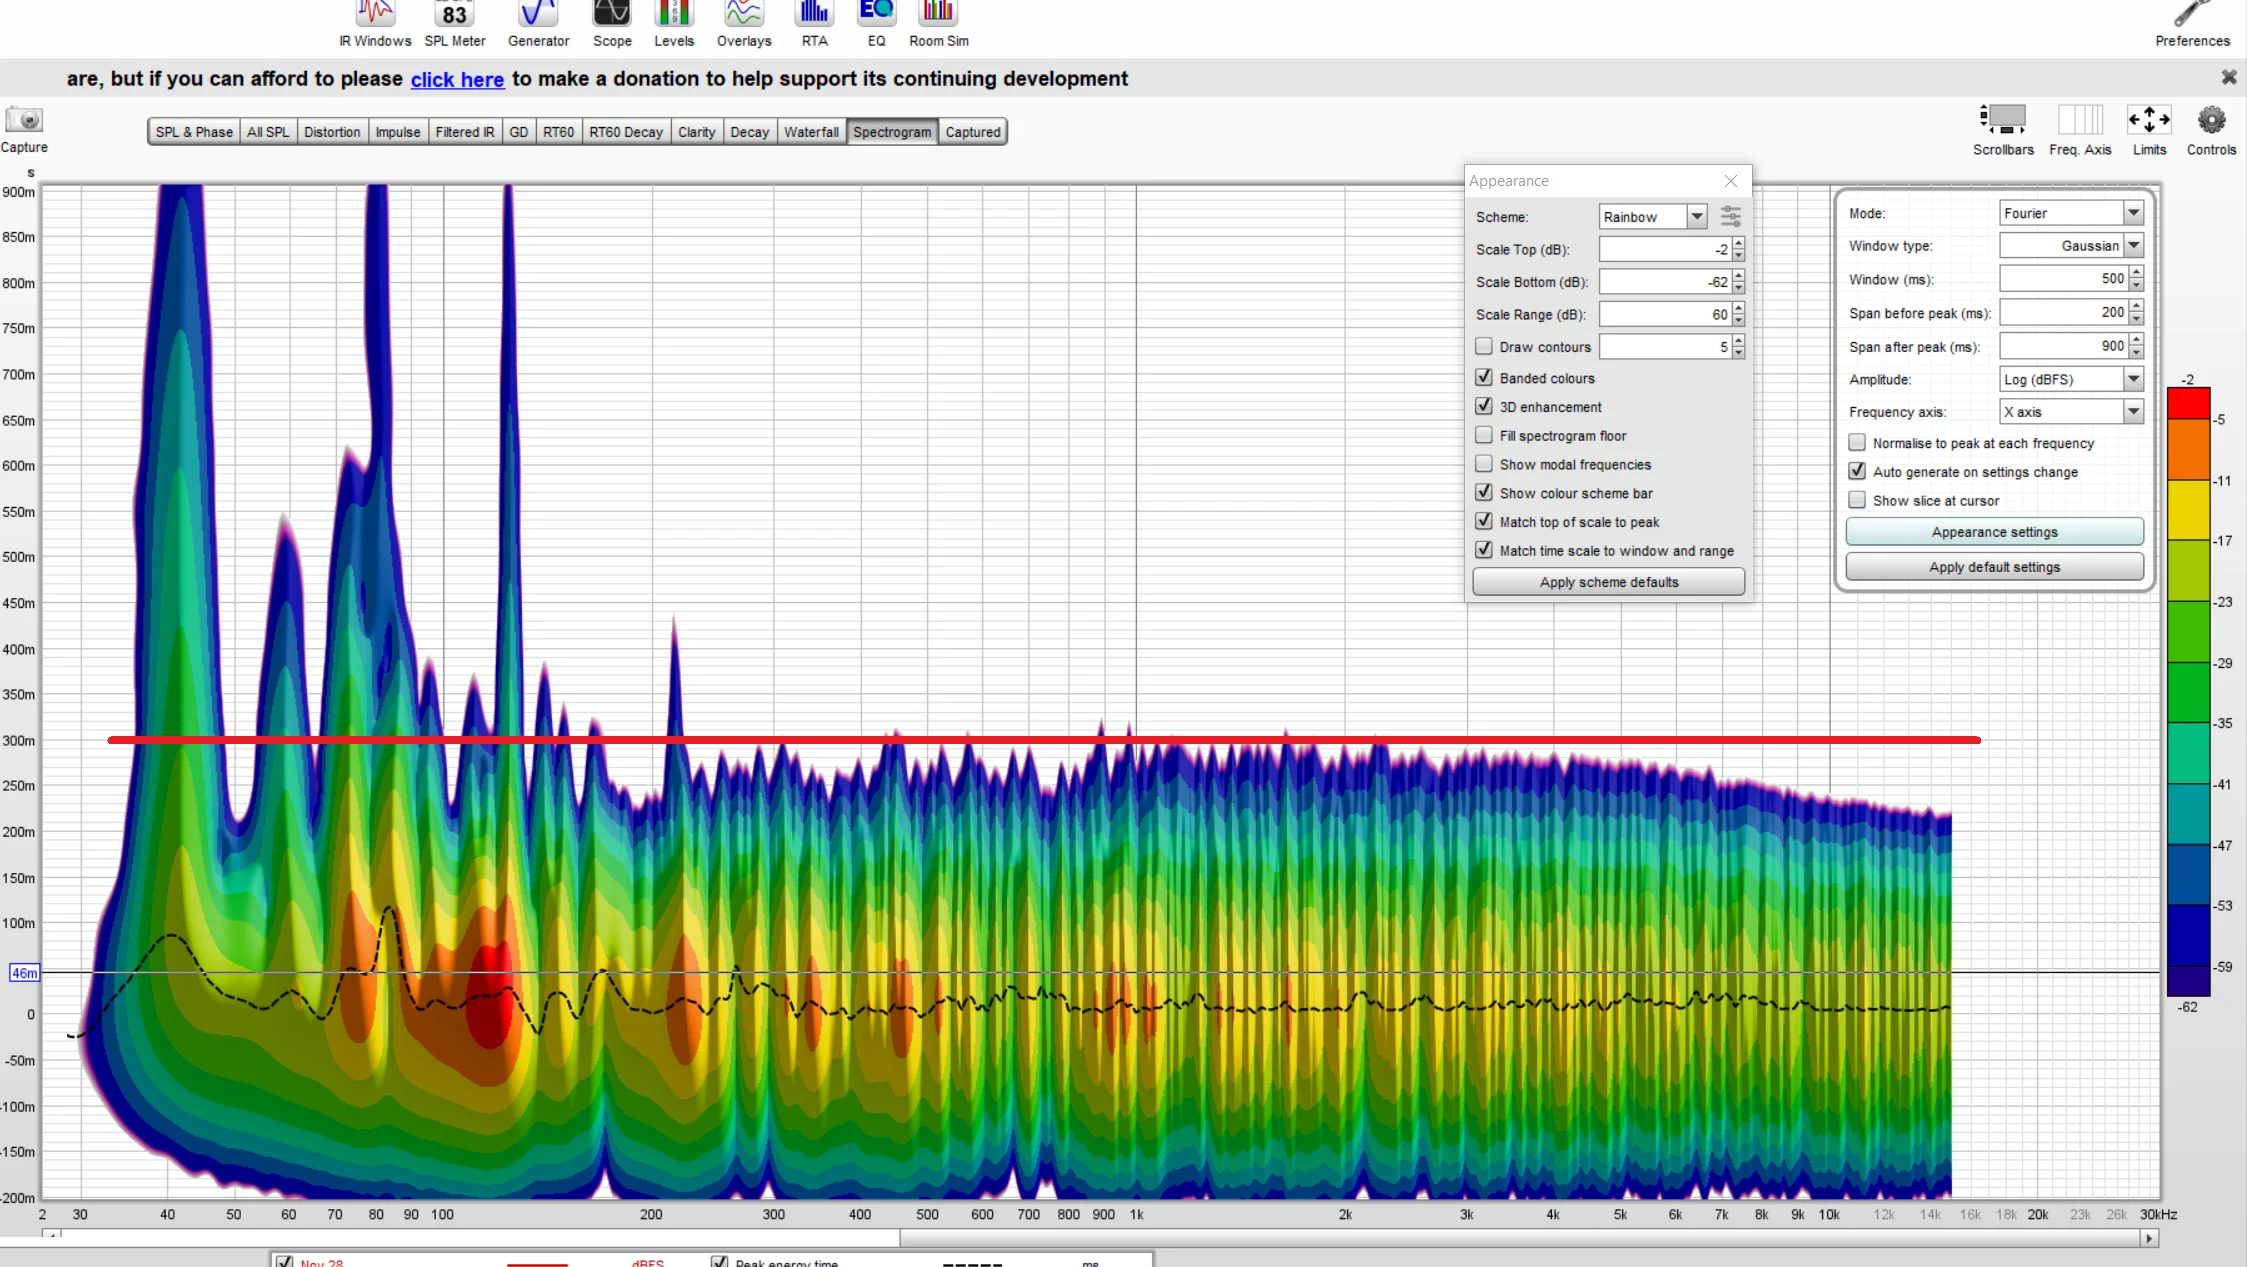Enable Show slice at cursor
2247x1267 pixels.
[1857, 499]
